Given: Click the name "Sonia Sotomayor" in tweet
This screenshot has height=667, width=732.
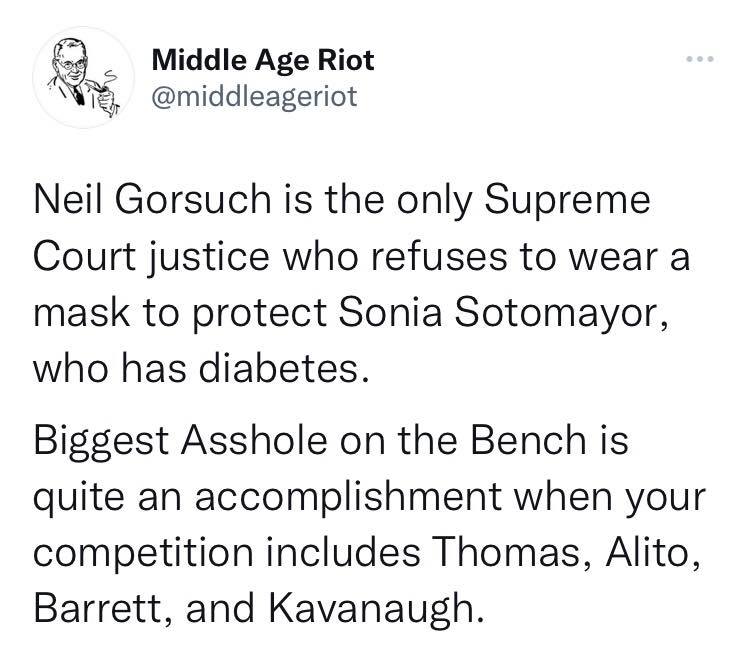Looking at the screenshot, I should click(499, 312).
